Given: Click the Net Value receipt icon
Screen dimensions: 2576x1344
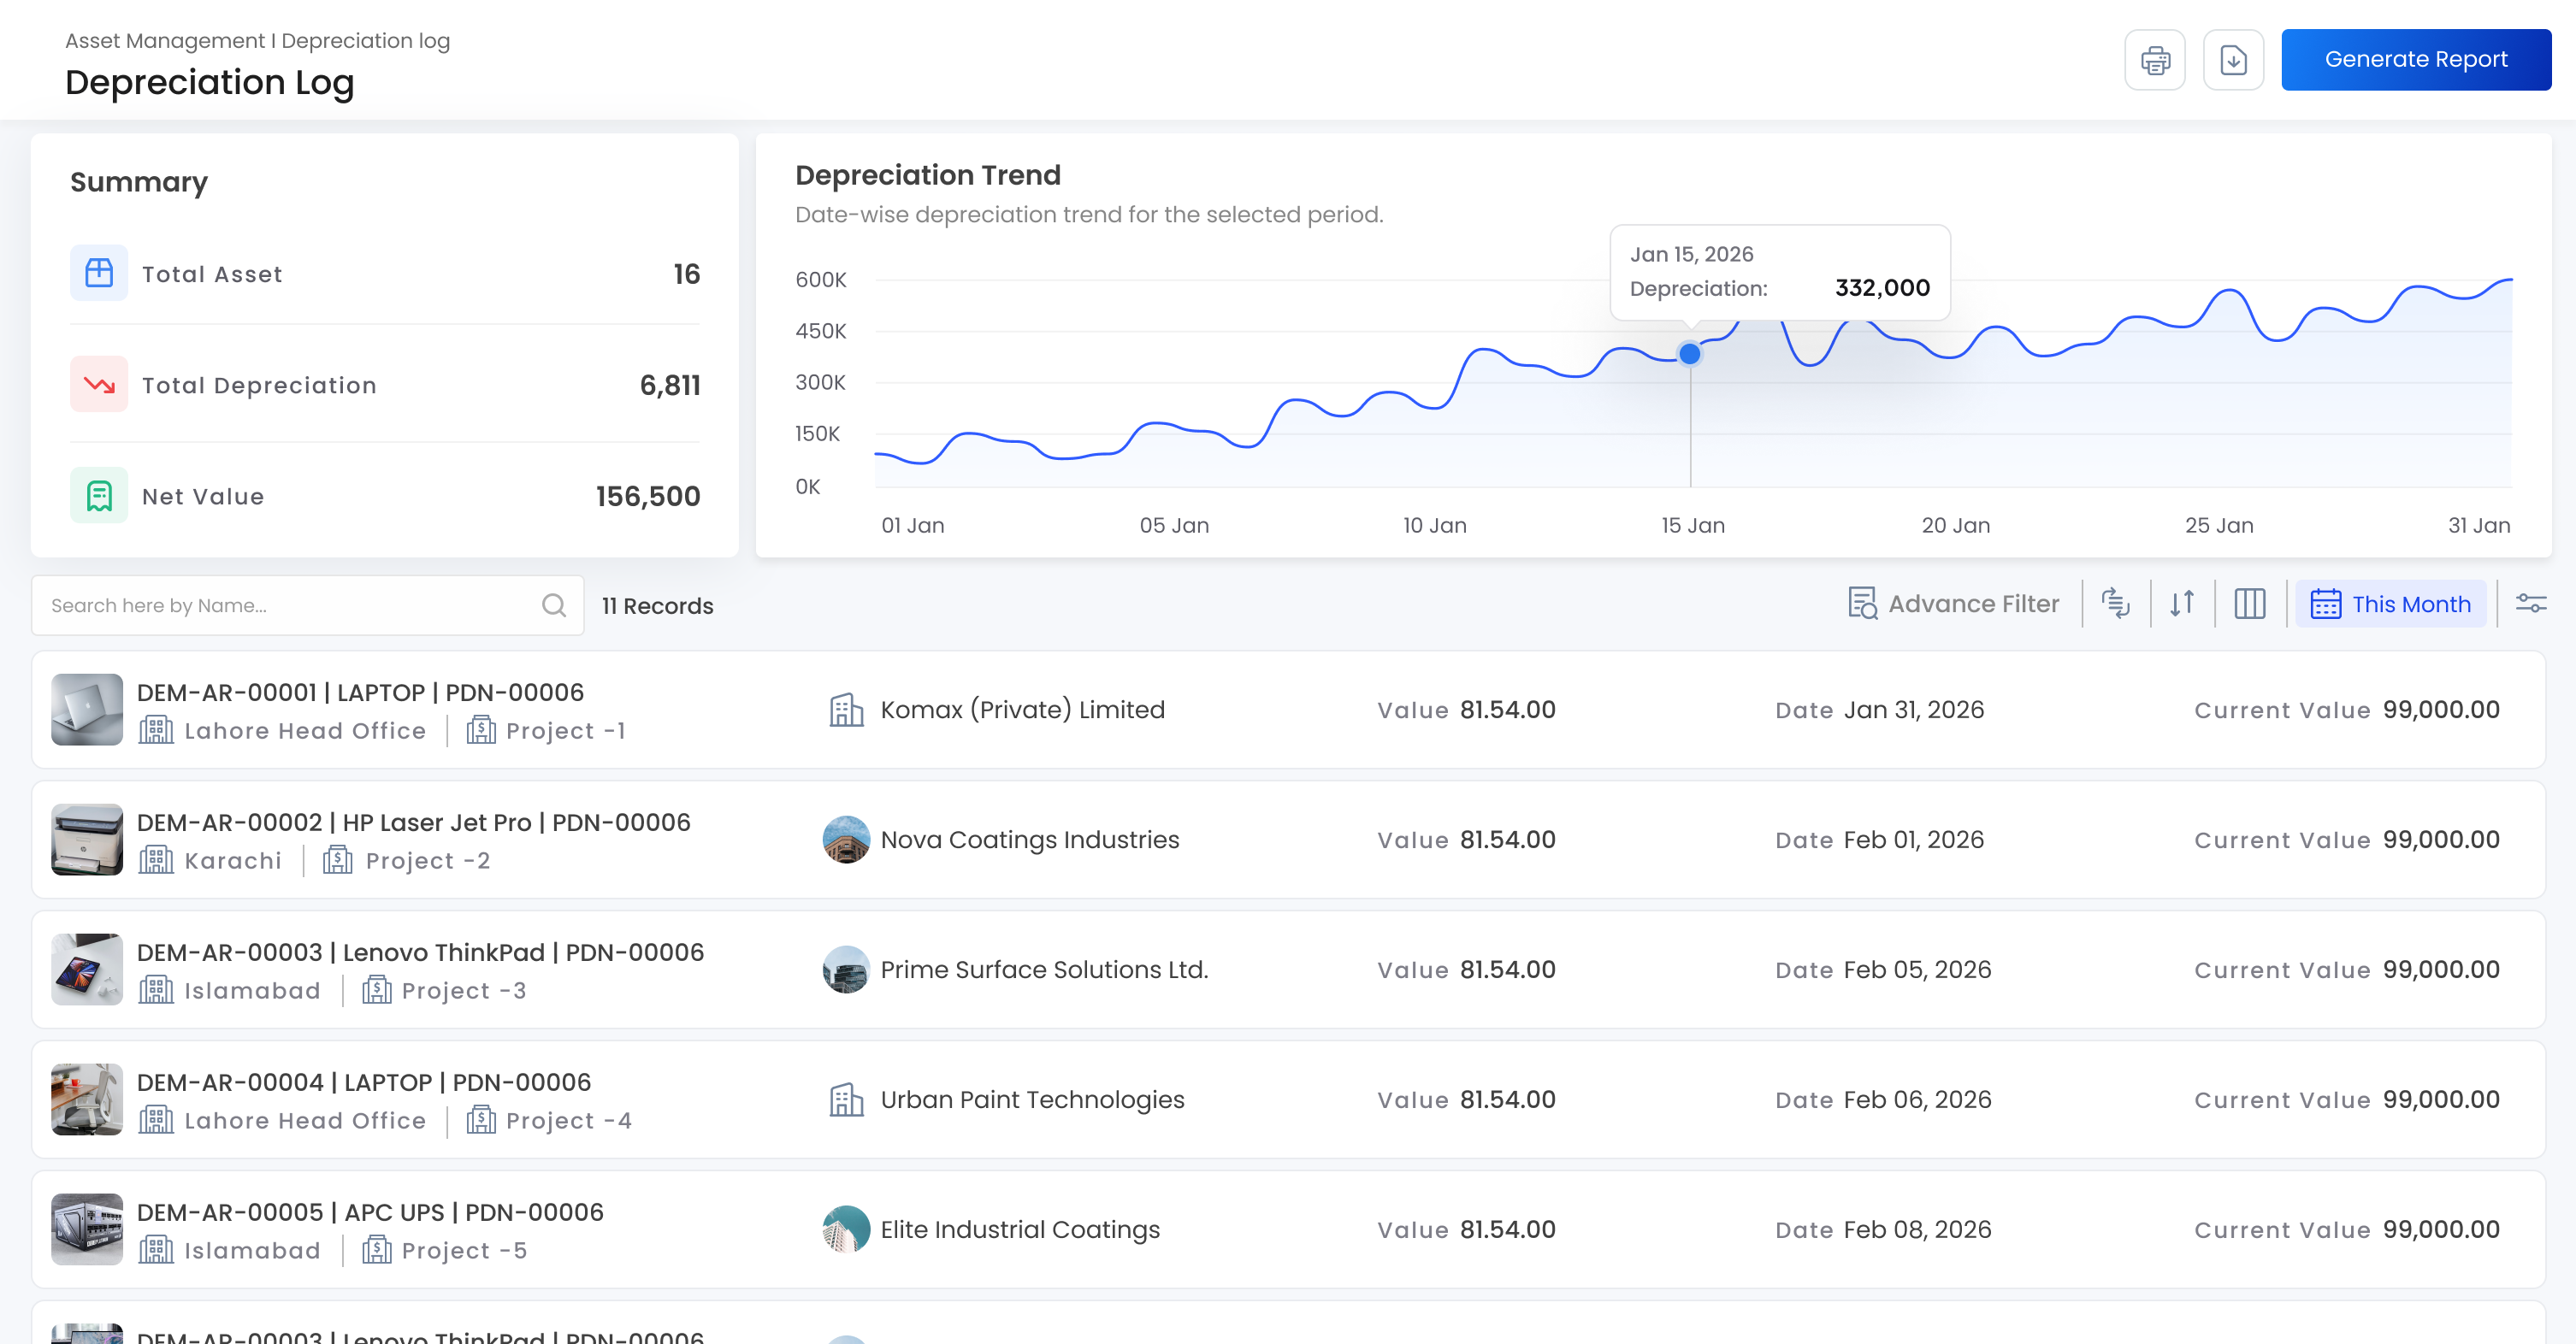Looking at the screenshot, I should (99, 495).
